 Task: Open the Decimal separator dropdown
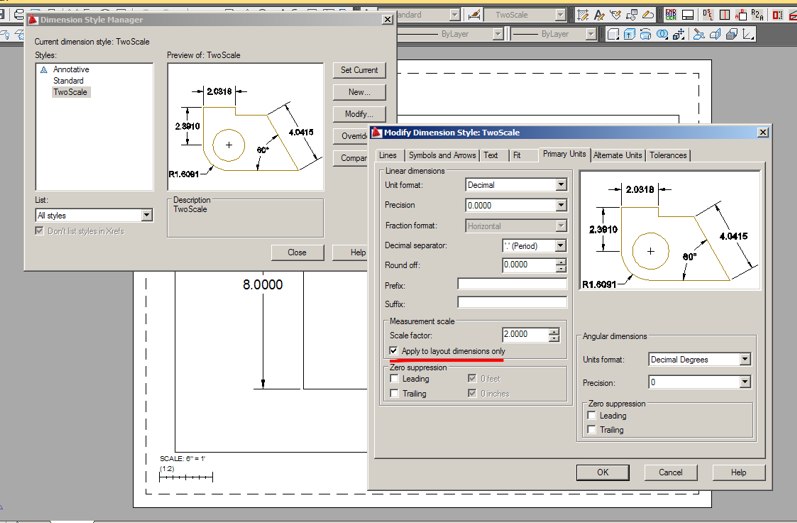(560, 246)
